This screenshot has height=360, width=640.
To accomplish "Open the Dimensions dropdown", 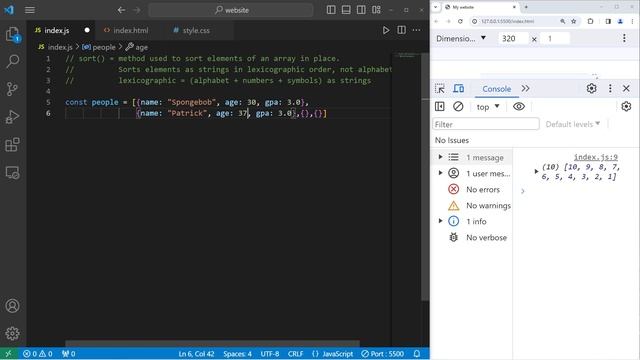I will 461,38.
